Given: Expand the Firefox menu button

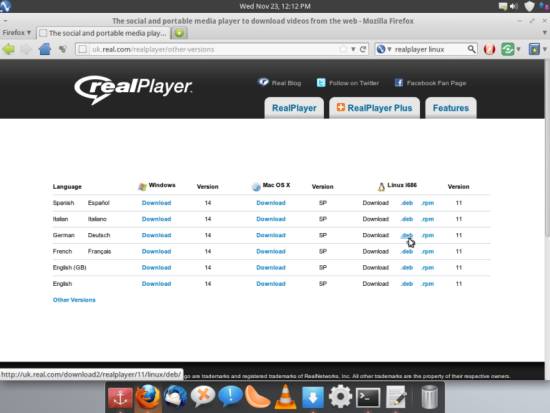Looking at the screenshot, I should pyautogui.click(x=17, y=33).
